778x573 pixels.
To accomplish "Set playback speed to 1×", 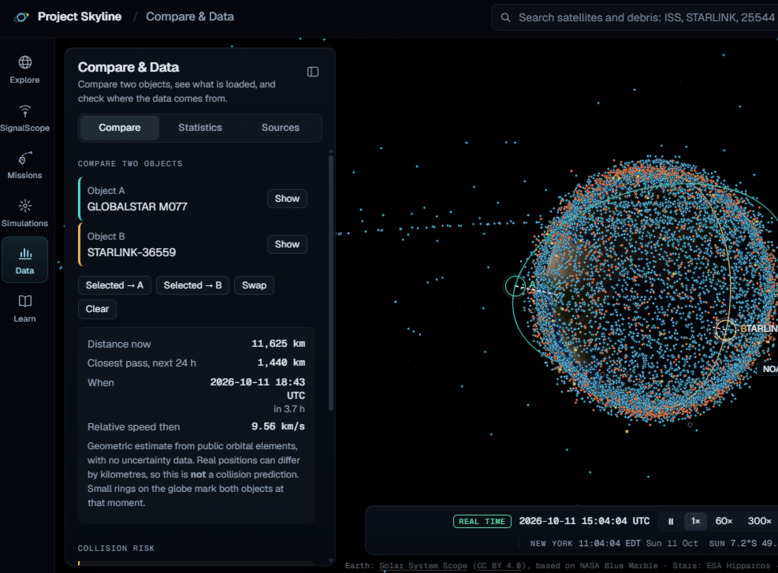I will pyautogui.click(x=696, y=521).
